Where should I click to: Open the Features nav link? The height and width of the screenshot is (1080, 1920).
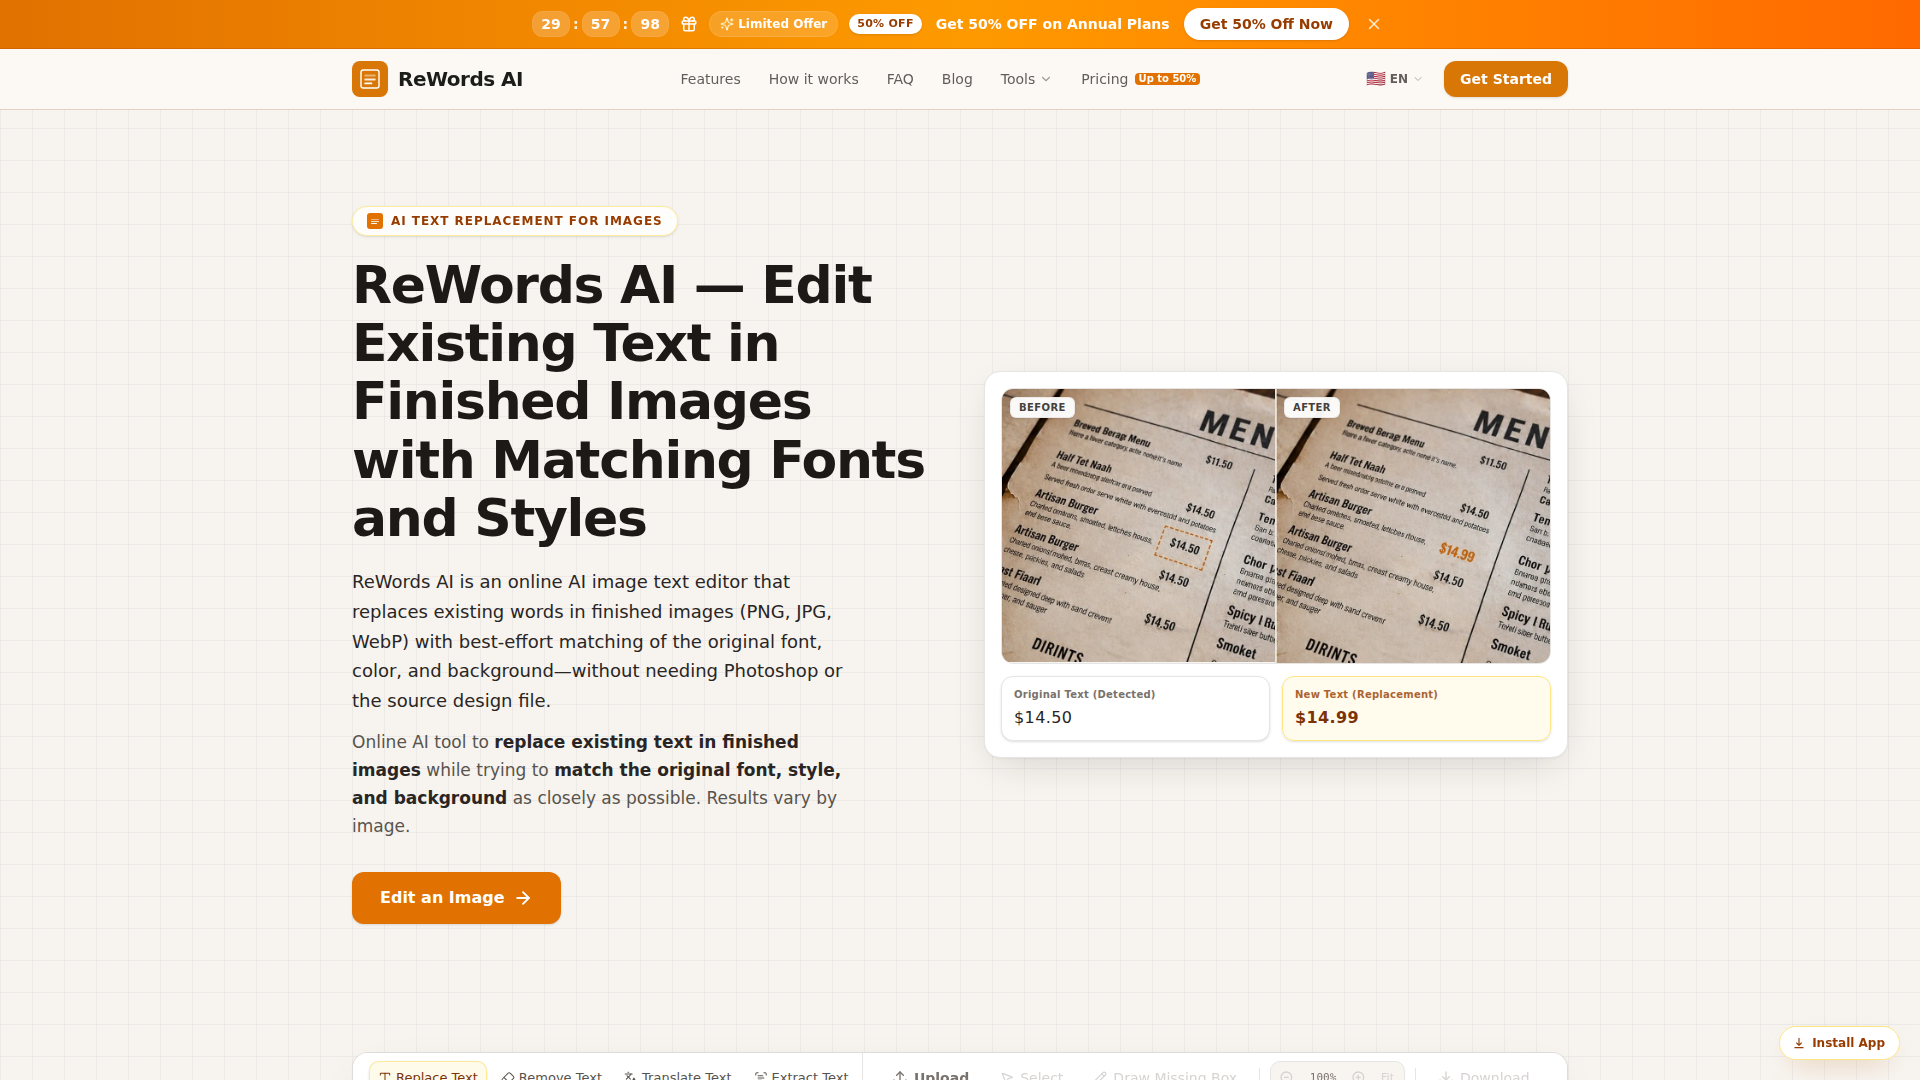coord(710,79)
